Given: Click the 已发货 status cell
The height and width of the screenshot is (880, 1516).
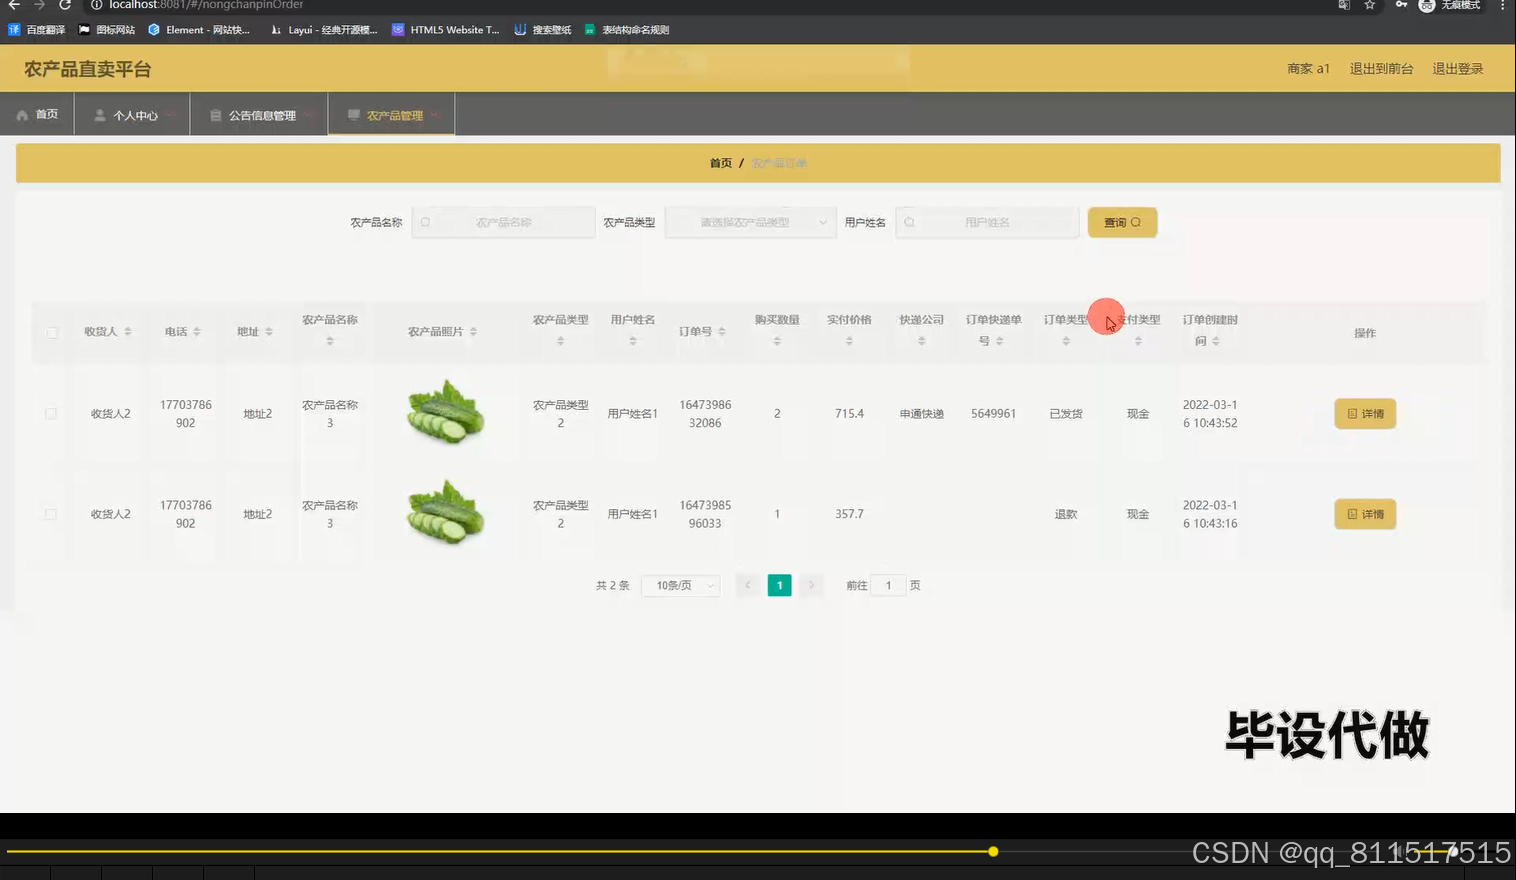Looking at the screenshot, I should 1066,414.
